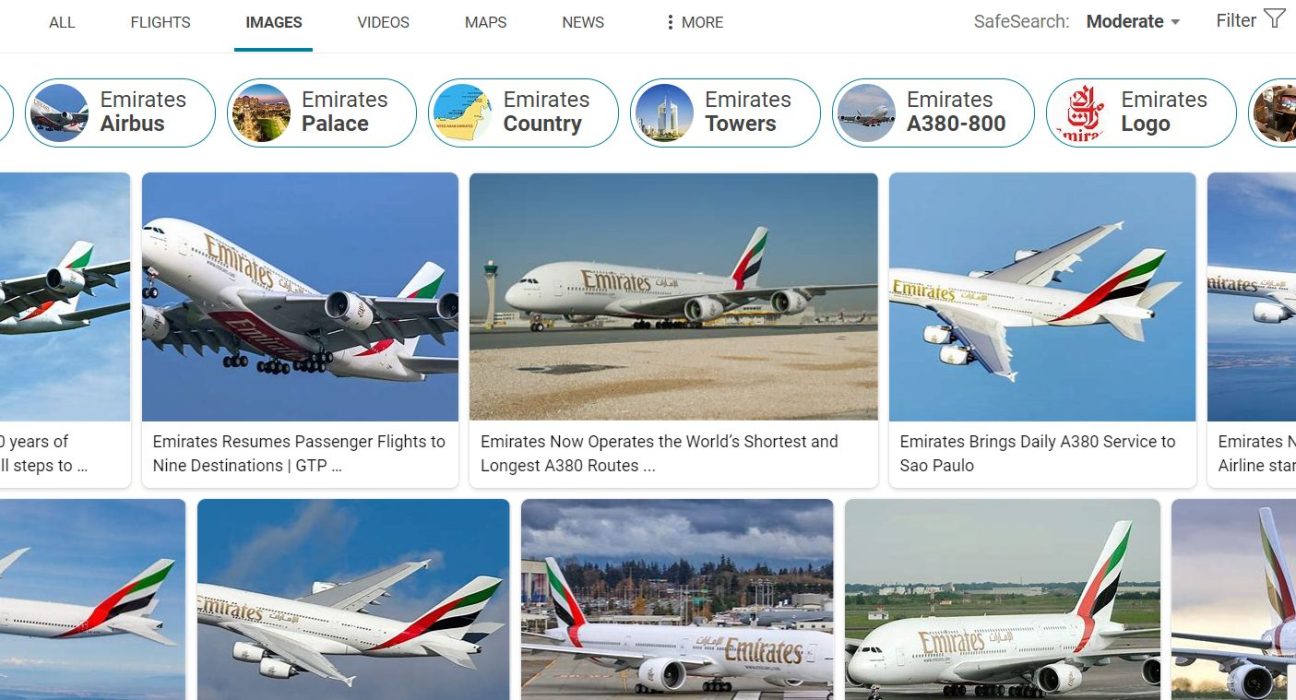Screen dimensions: 1296x700
Task: Open the A380 on runway sand thumbnail
Action: pos(673,296)
